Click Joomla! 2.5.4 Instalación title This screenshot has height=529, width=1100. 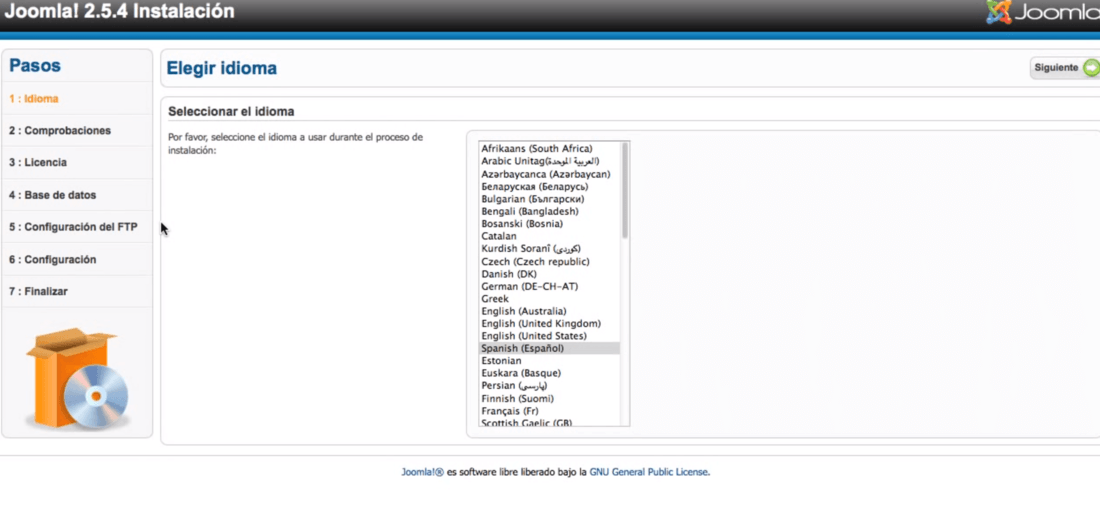click(x=119, y=11)
